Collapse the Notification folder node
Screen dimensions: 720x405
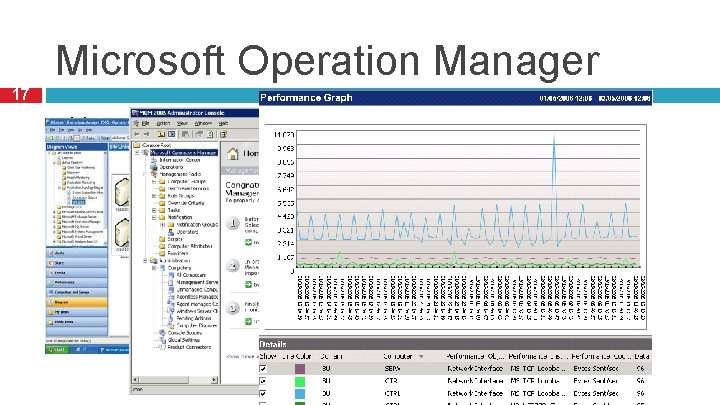(x=154, y=218)
